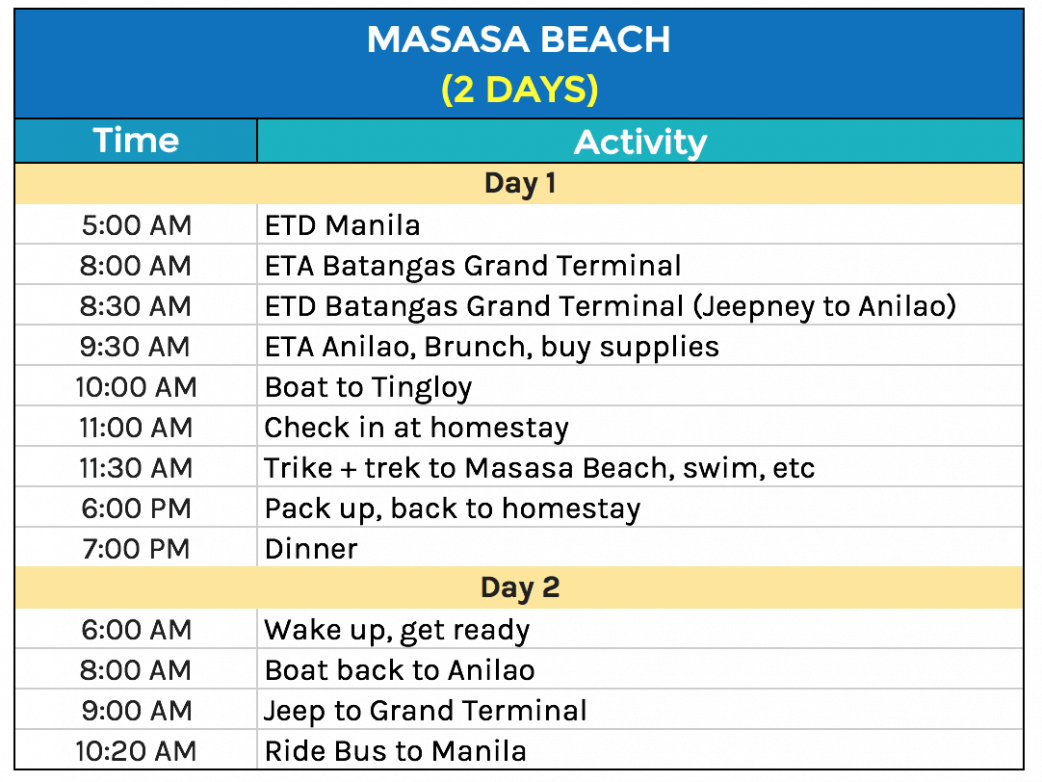Screen dimensions: 1042x782
Task: Click the 5:00 AM time cell
Action: [136, 225]
